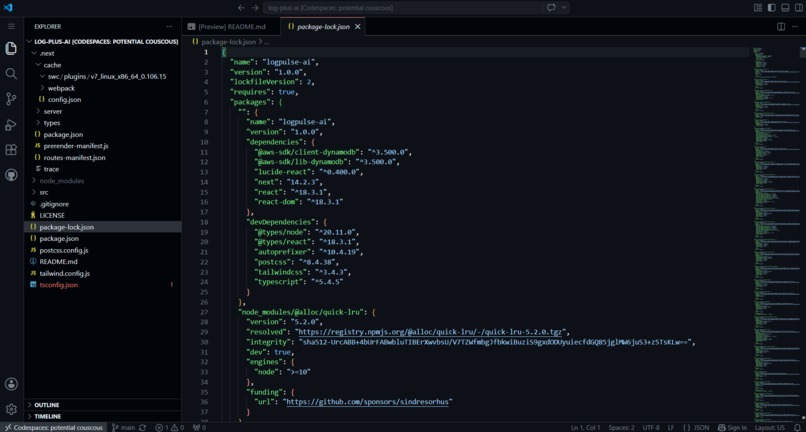This screenshot has height=432, width=806.
Task: Expand the TIMELINE section
Action: [x=102, y=416]
